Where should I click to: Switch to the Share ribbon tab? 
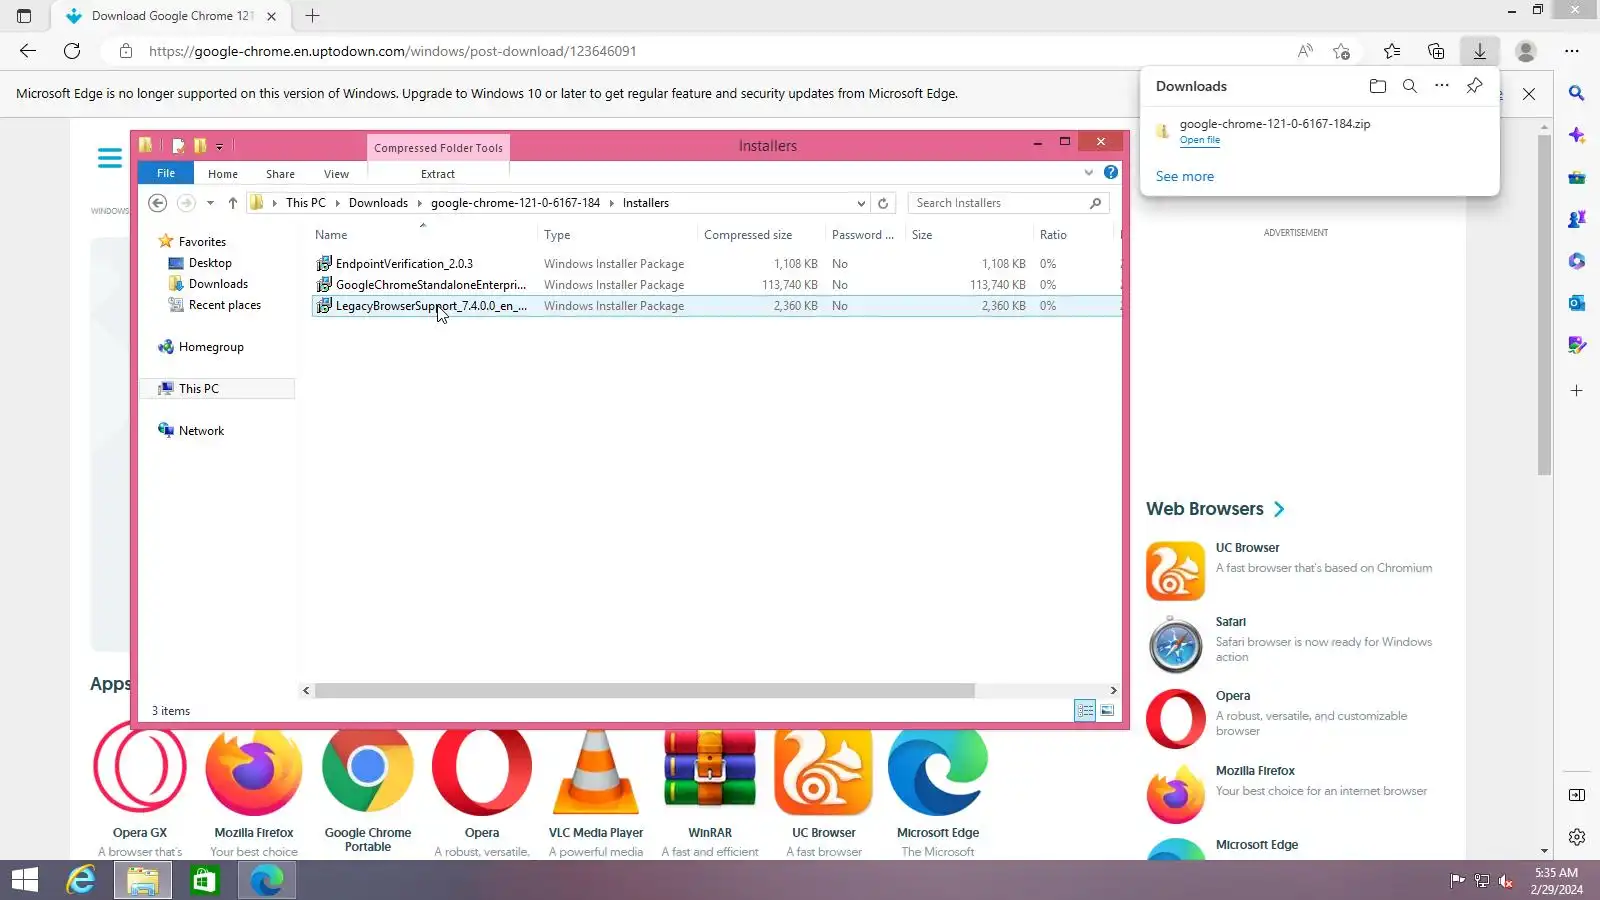(280, 174)
